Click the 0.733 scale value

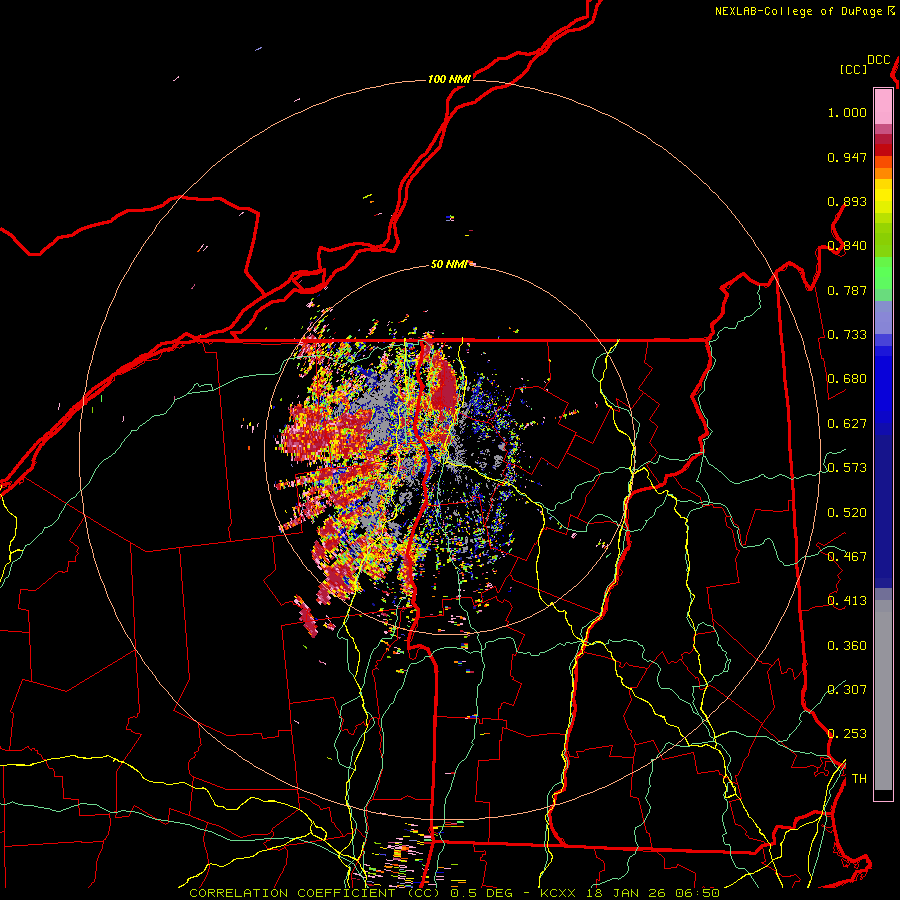tap(847, 335)
